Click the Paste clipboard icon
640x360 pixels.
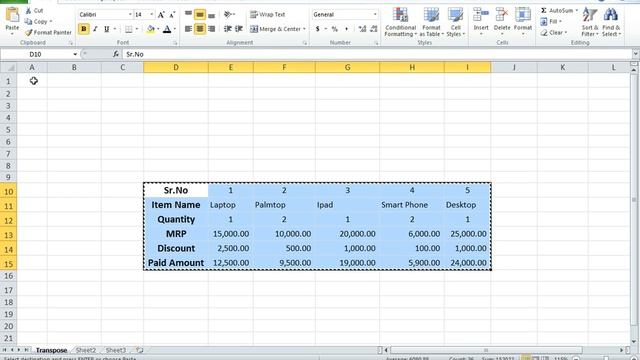12,15
